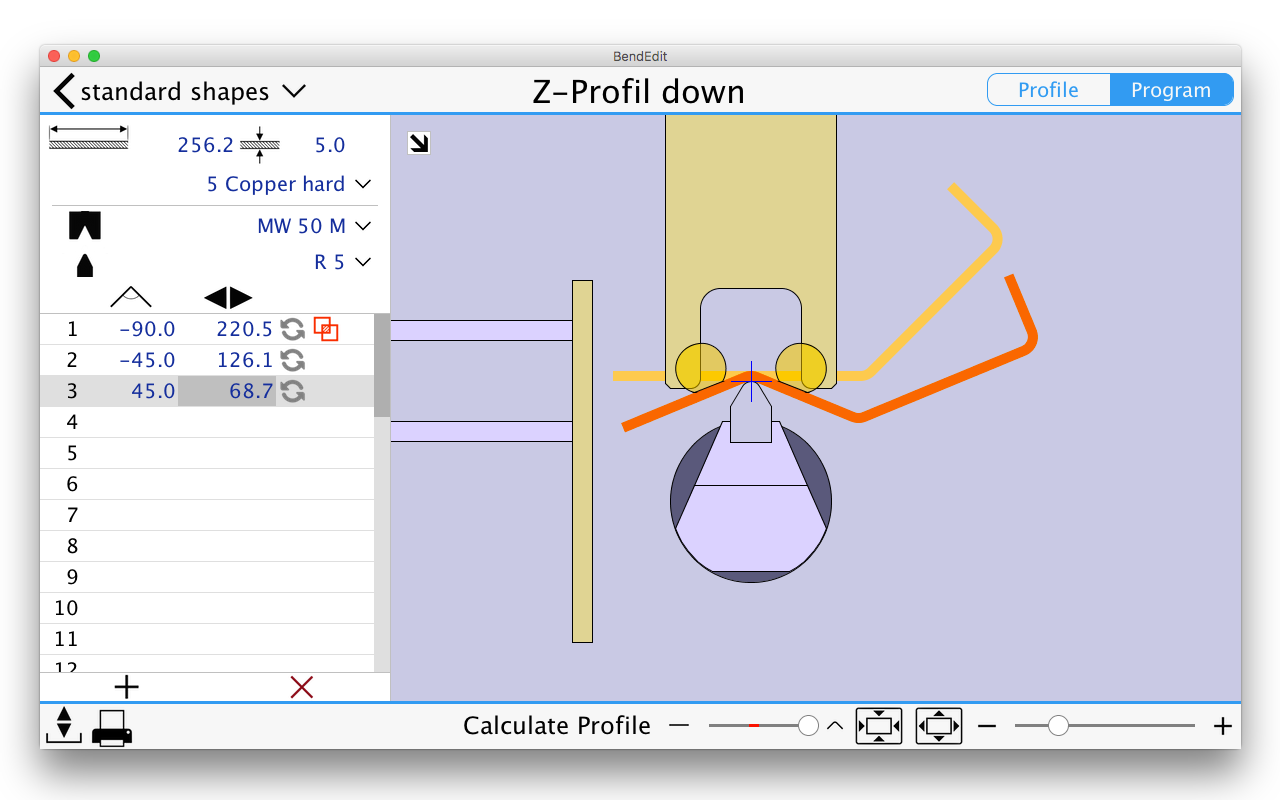This screenshot has height=800, width=1280.
Task: Click the zoom slider handle
Action: (1058, 726)
